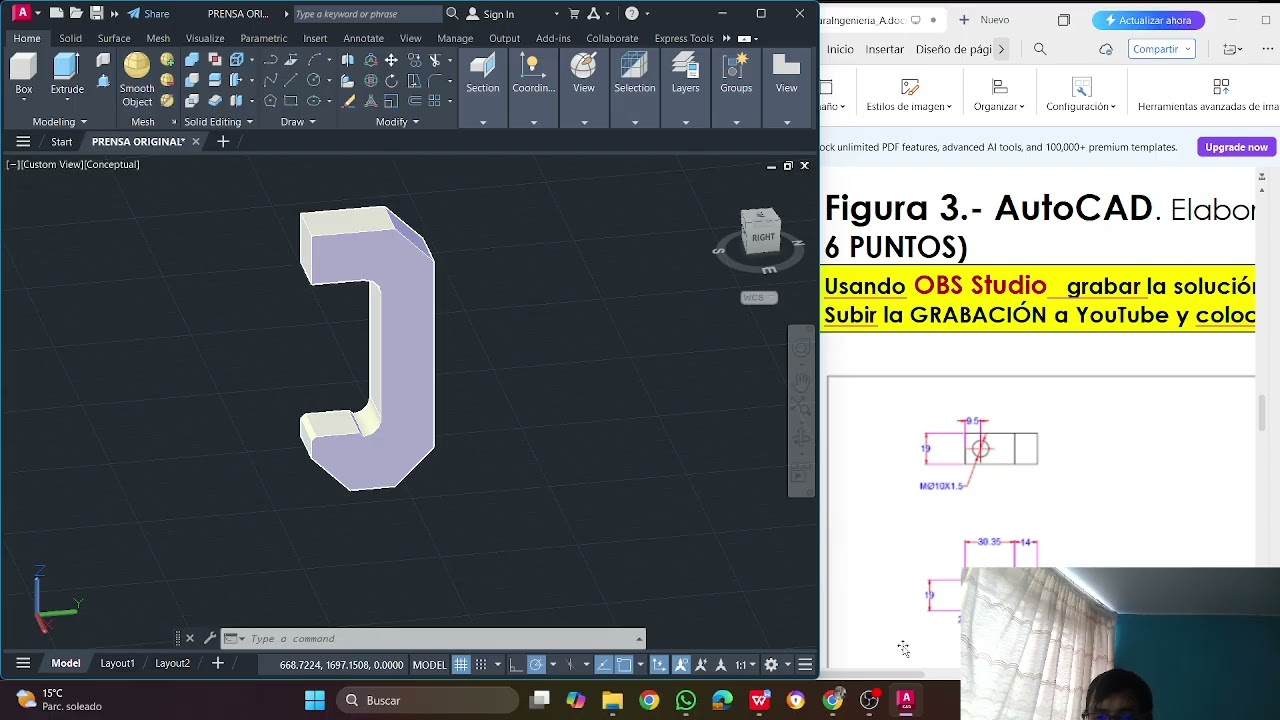Open the Compartir dropdown

1163,49
